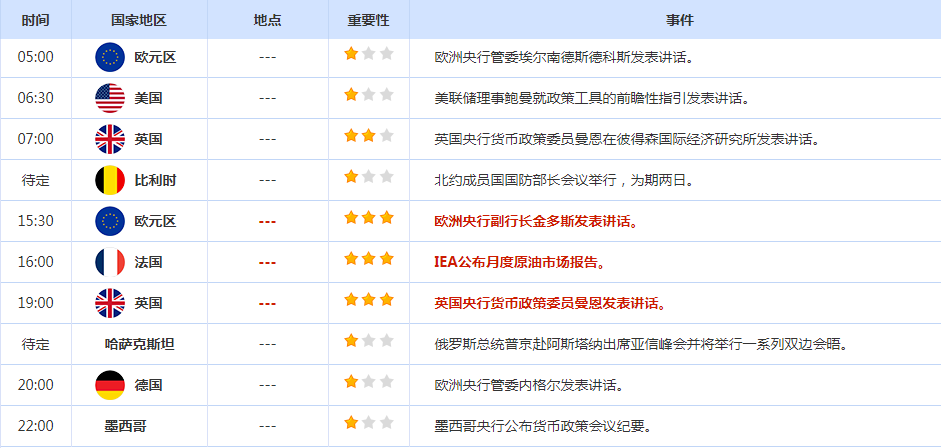Select the UK flag in 19:00 row
Screen dimensions: 941x448
109,302
